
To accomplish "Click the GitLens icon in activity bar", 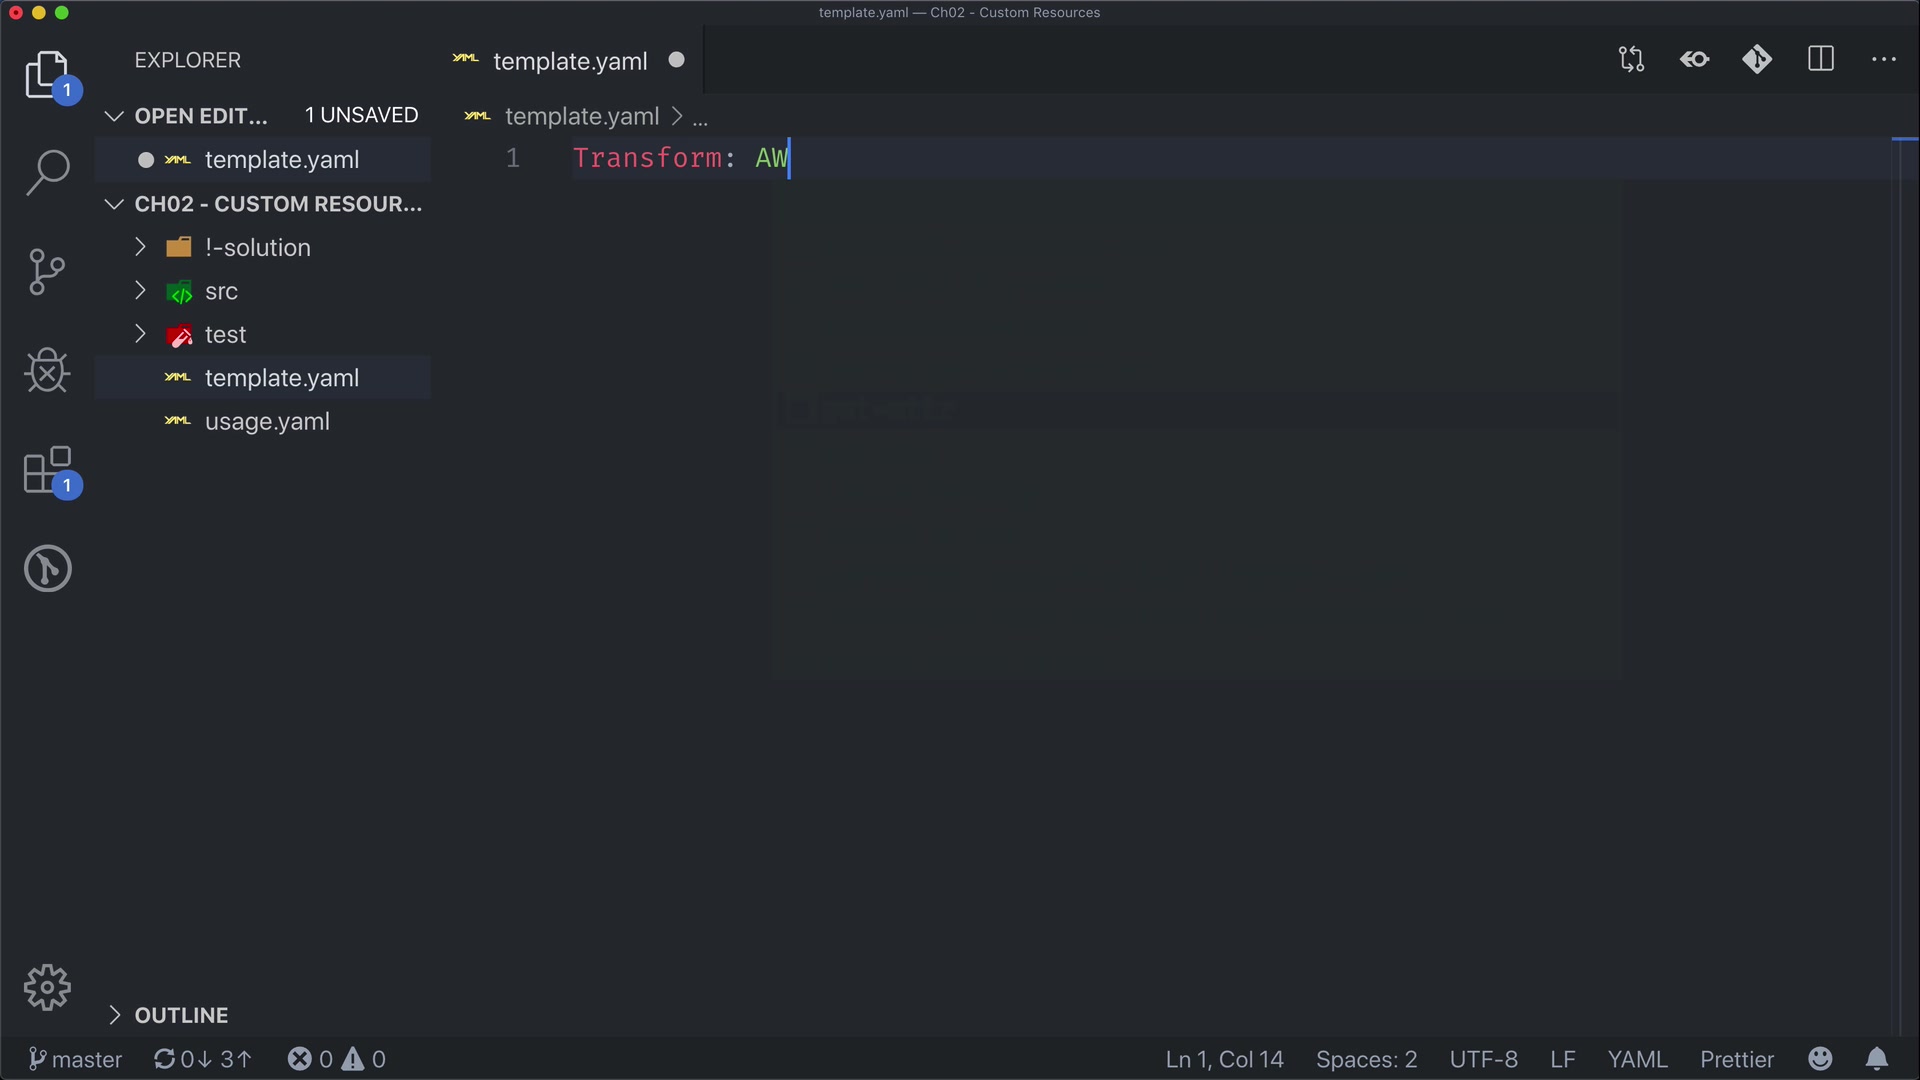I will [x=47, y=568].
